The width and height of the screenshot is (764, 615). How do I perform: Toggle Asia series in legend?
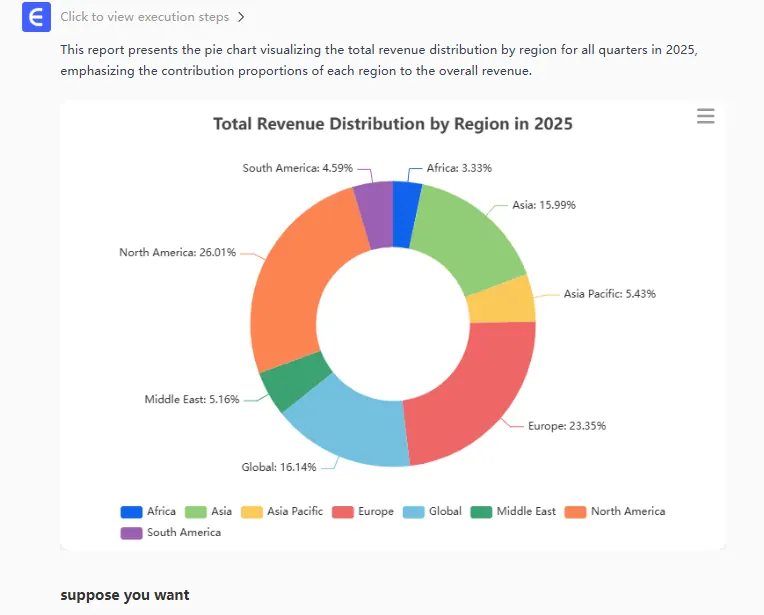coord(207,511)
